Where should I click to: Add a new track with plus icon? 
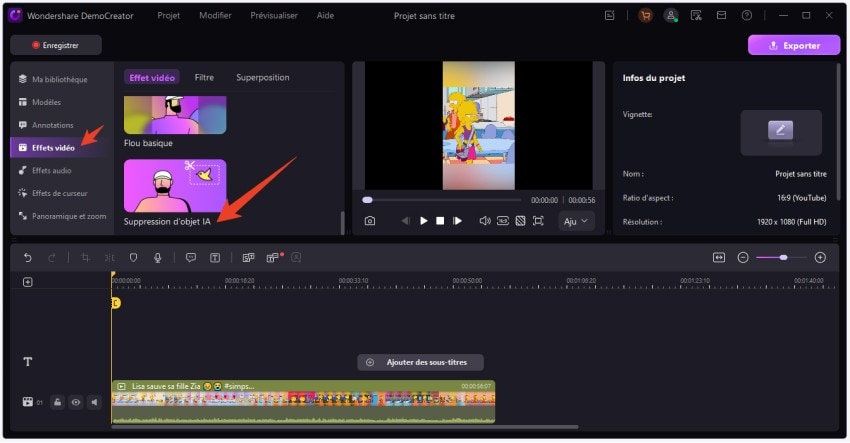tap(28, 282)
